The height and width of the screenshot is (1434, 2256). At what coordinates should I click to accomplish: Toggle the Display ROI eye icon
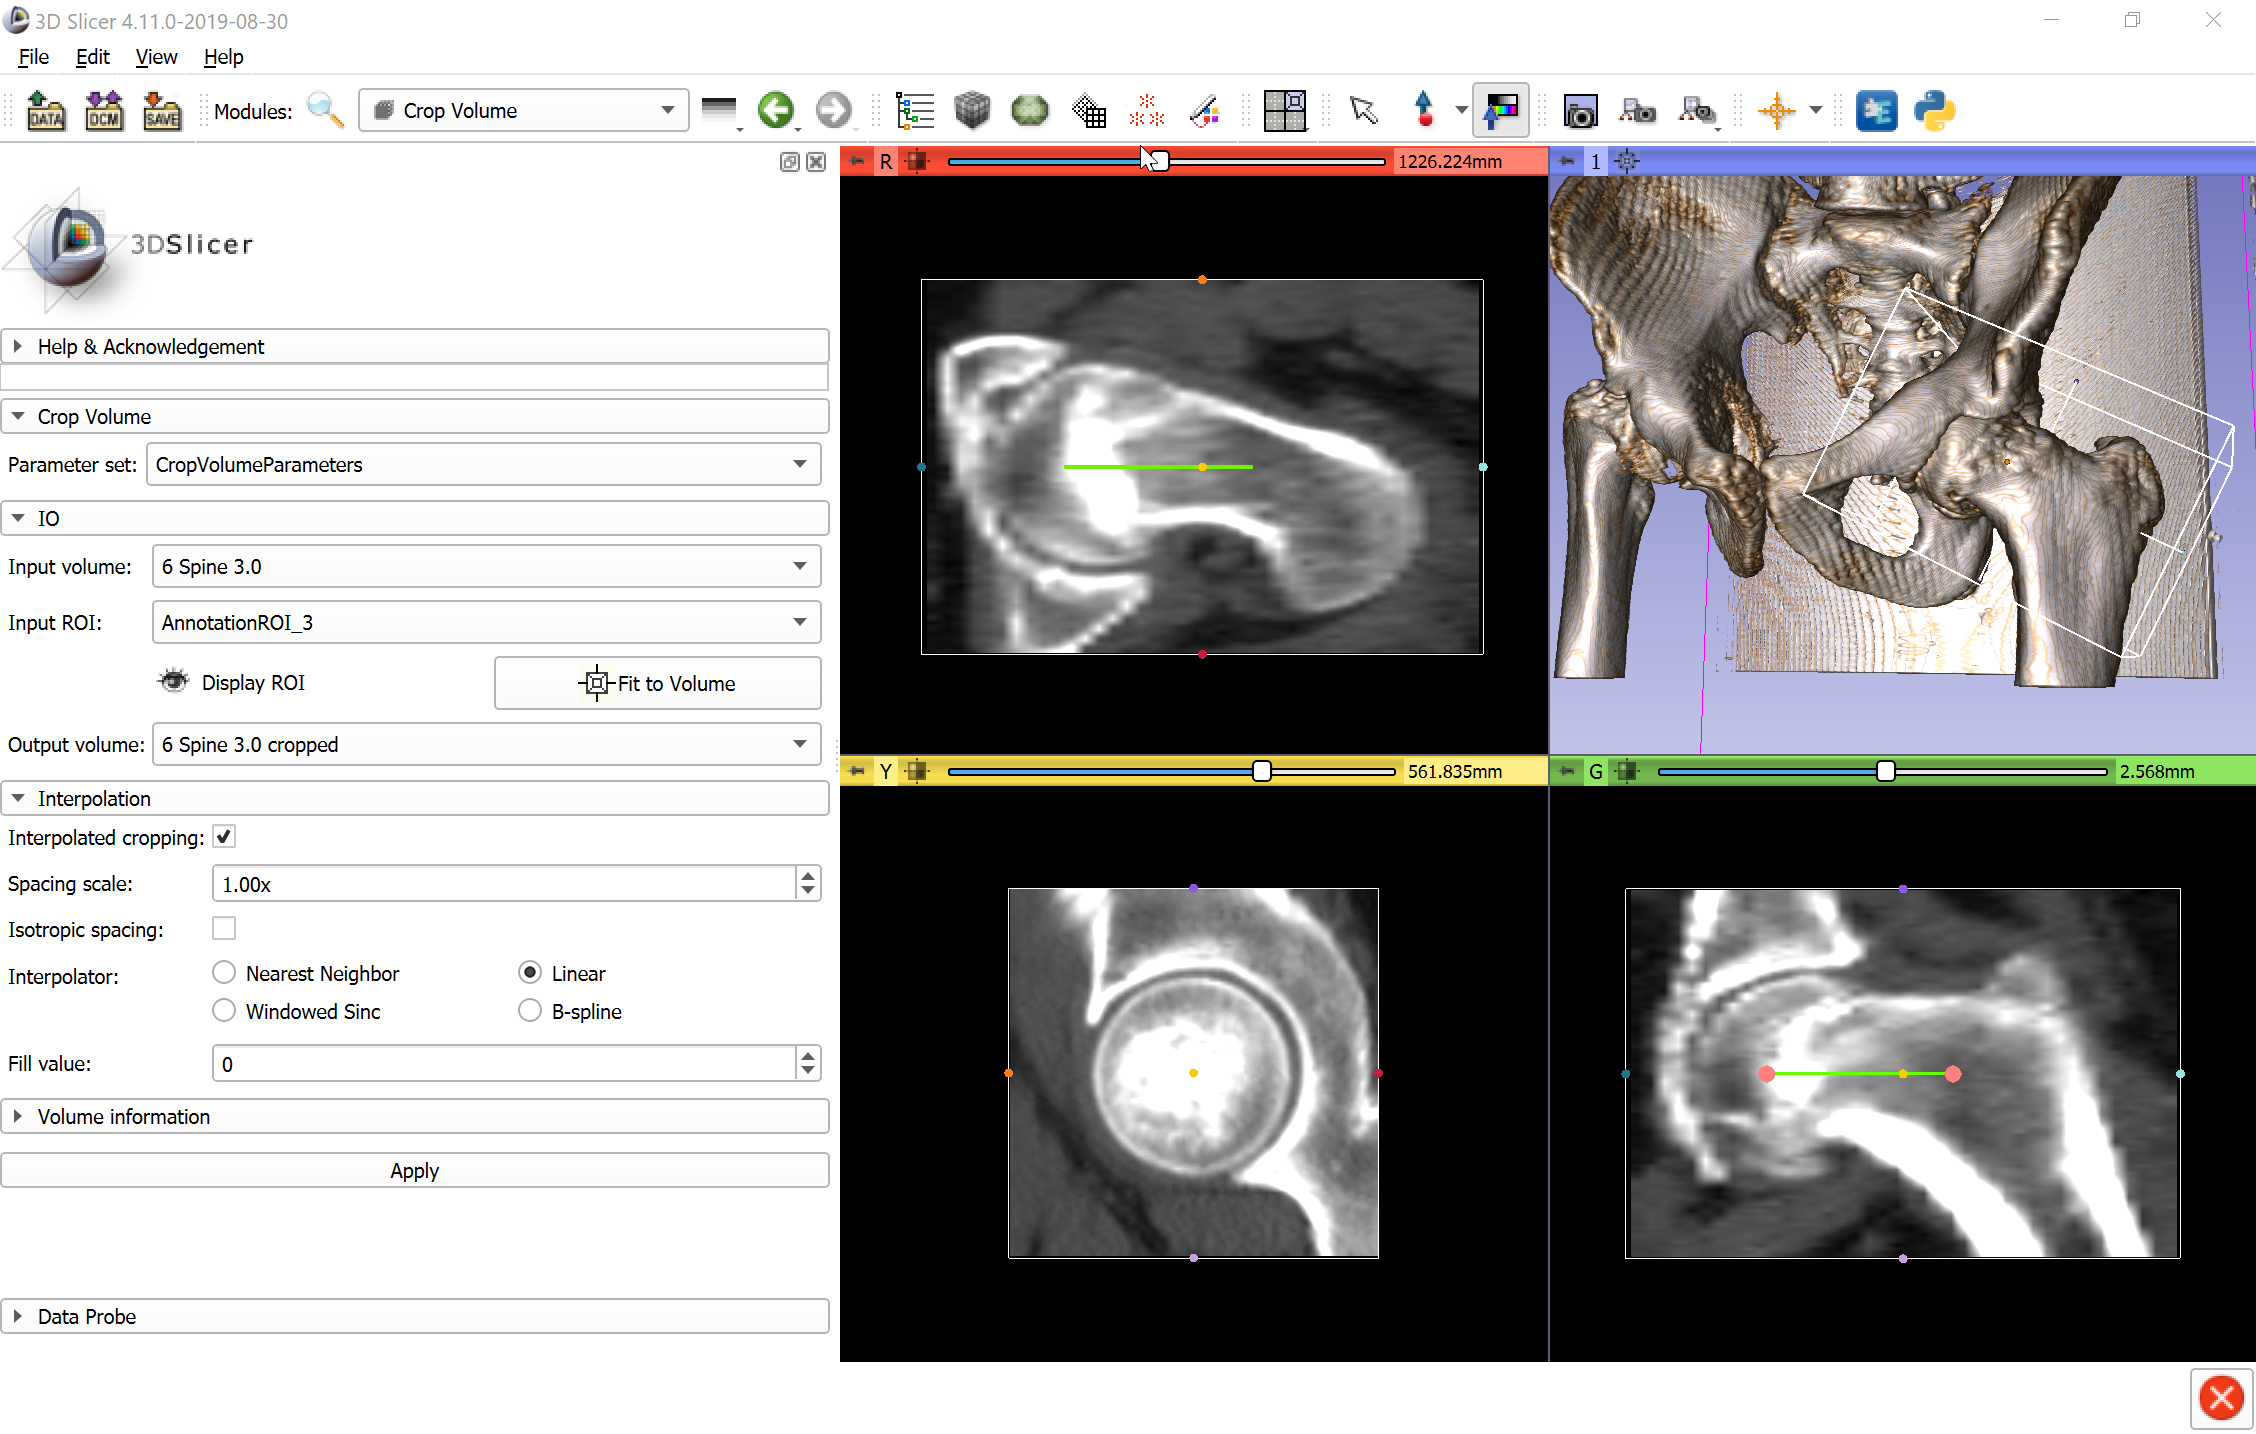174,682
